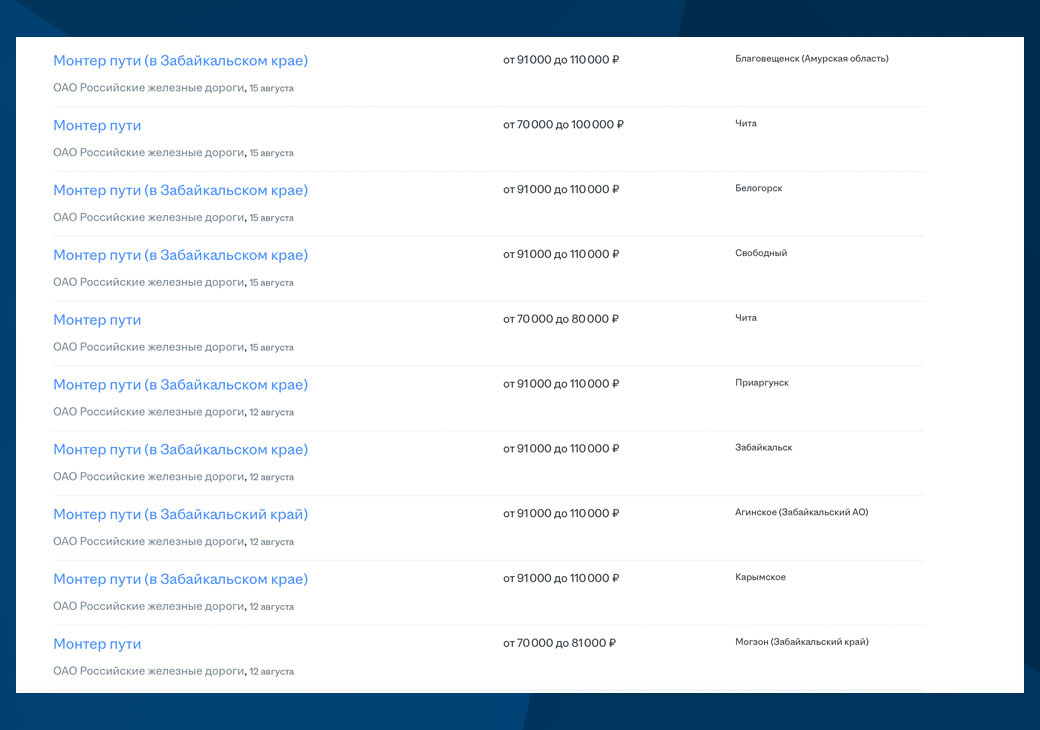
Task: Open the Монтер пути listing for Свободный
Action: (180, 255)
